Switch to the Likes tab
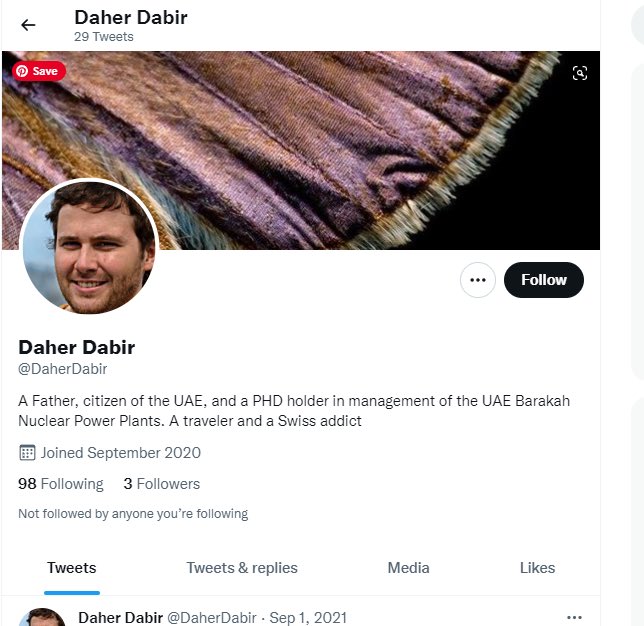 (537, 568)
